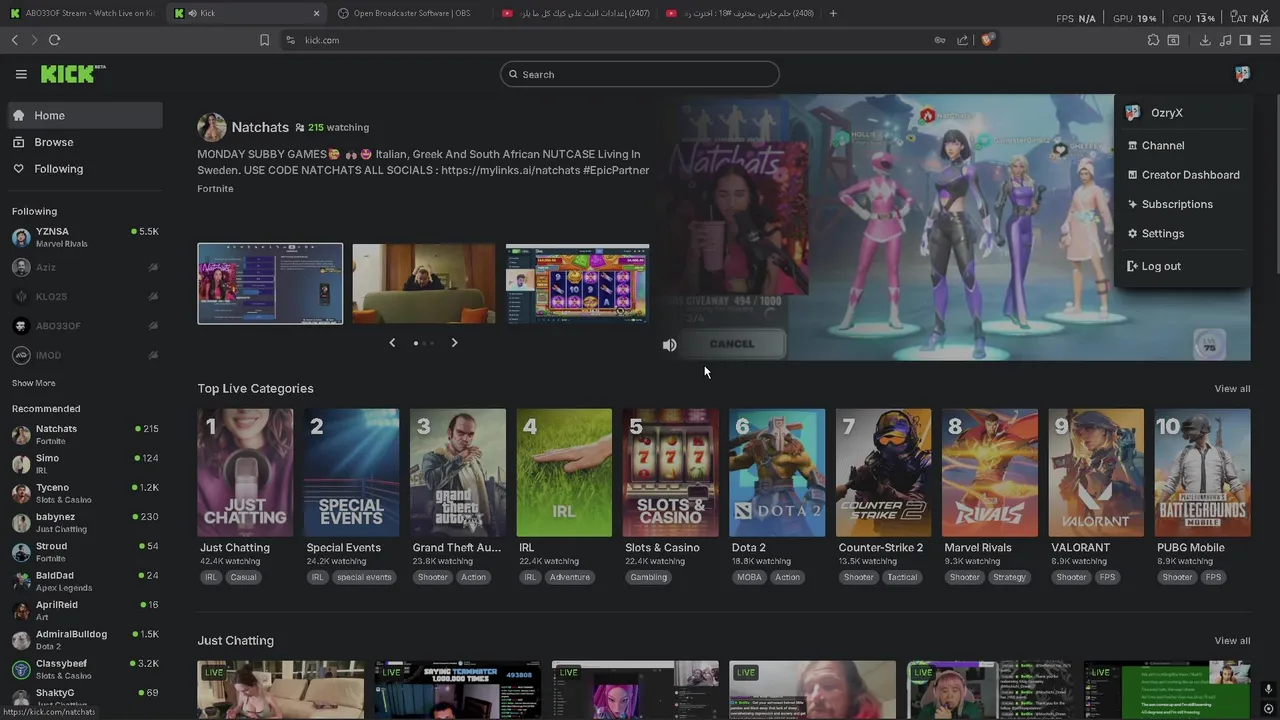Open the PUBG Mobile category card
The image size is (1280, 720).
[1202, 473]
